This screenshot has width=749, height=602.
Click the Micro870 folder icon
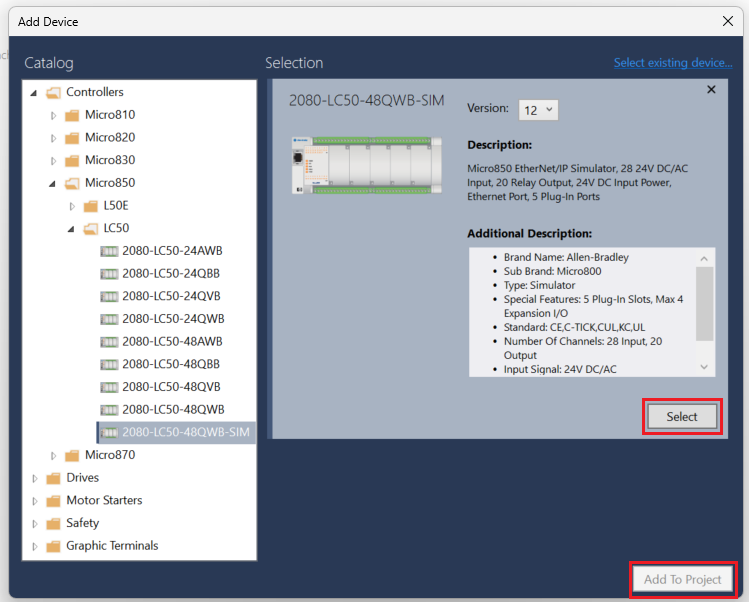point(72,455)
